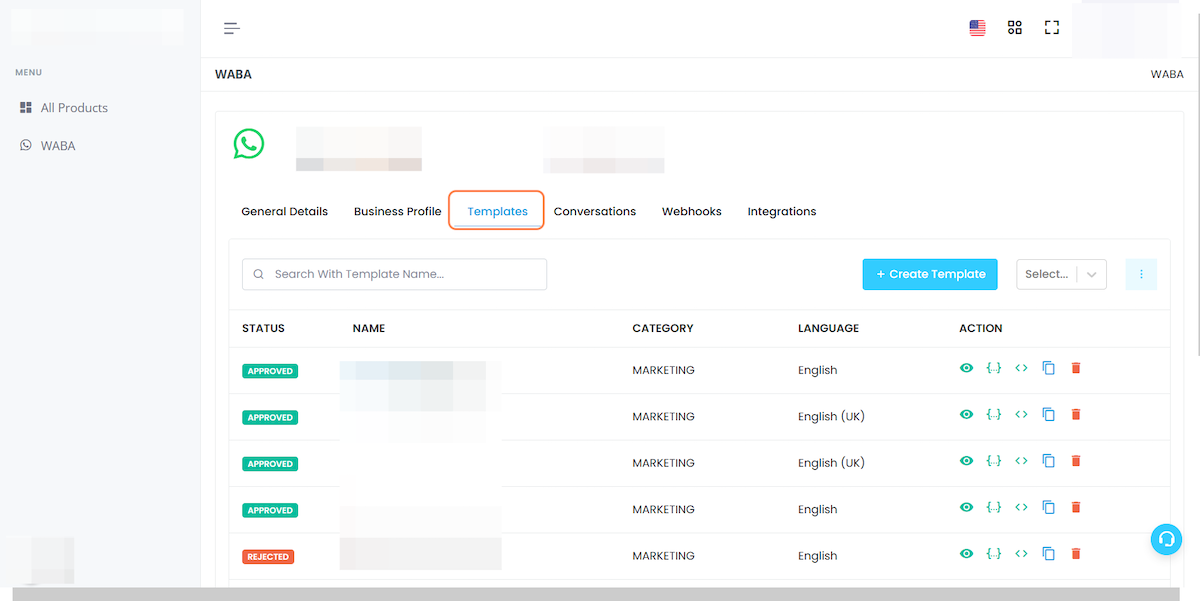Click the WABA page title heading

(233, 74)
